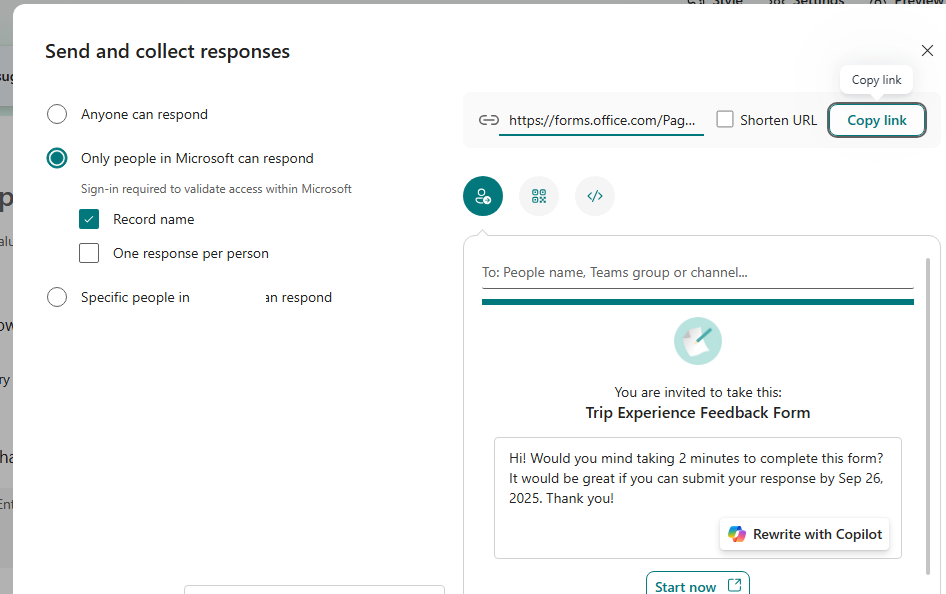Image resolution: width=946 pixels, height=594 pixels.
Task: Select the Specific people can respond option
Action: tap(57, 297)
